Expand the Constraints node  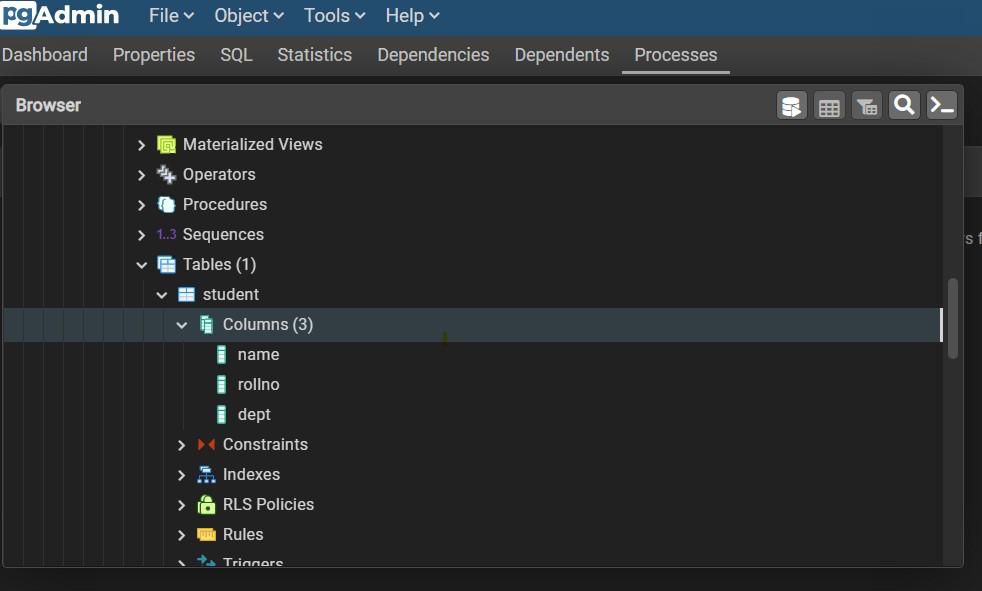click(x=181, y=444)
